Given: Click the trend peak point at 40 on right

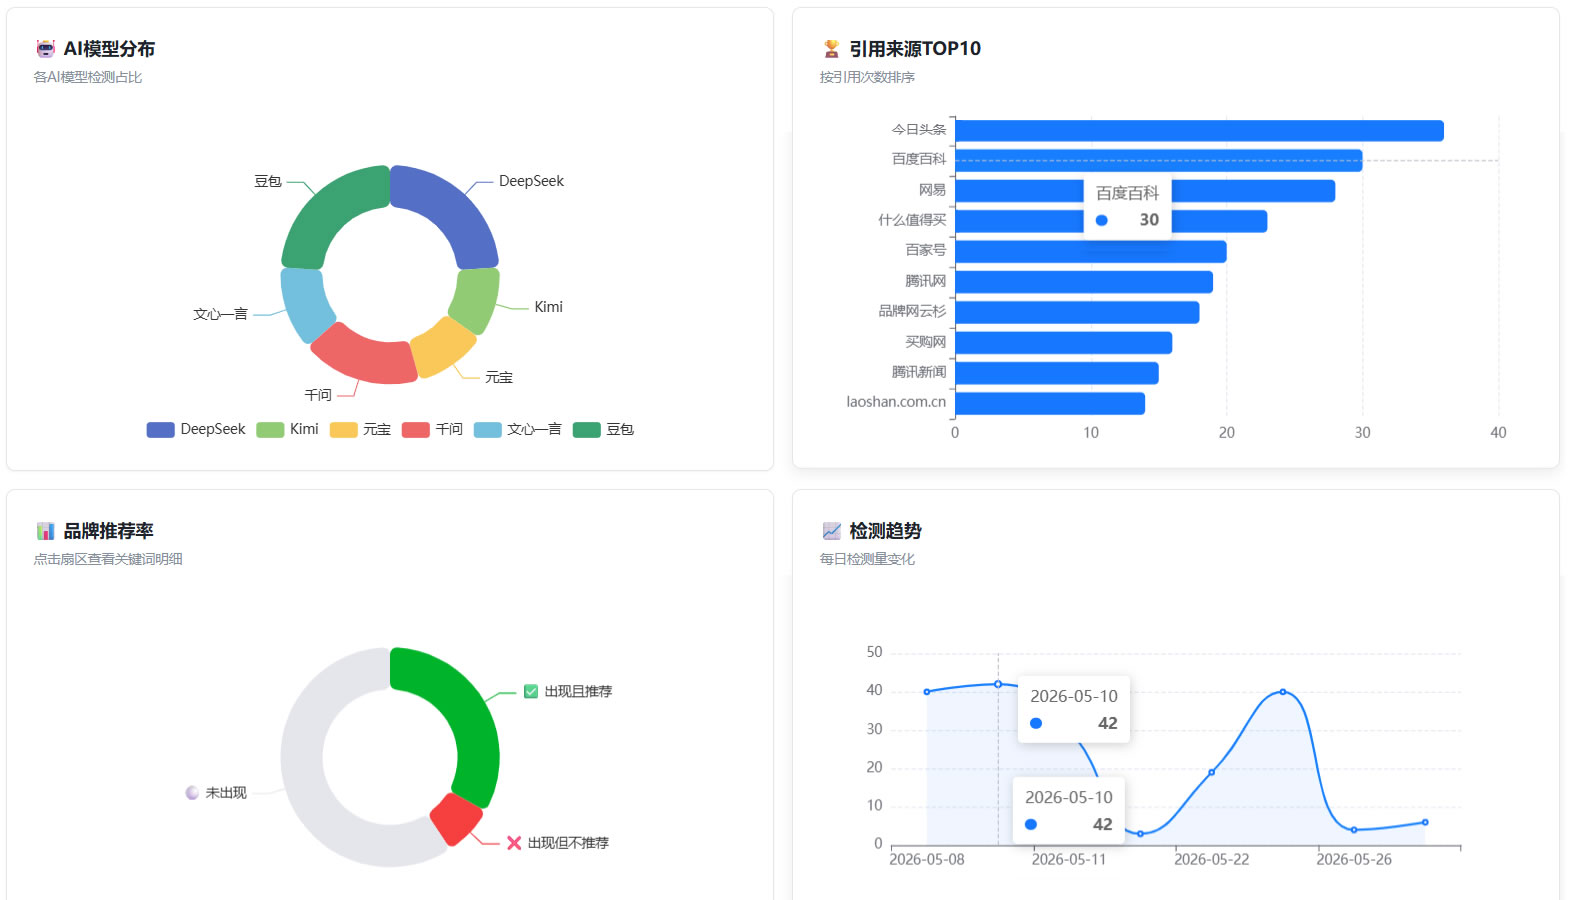Looking at the screenshot, I should (1283, 692).
